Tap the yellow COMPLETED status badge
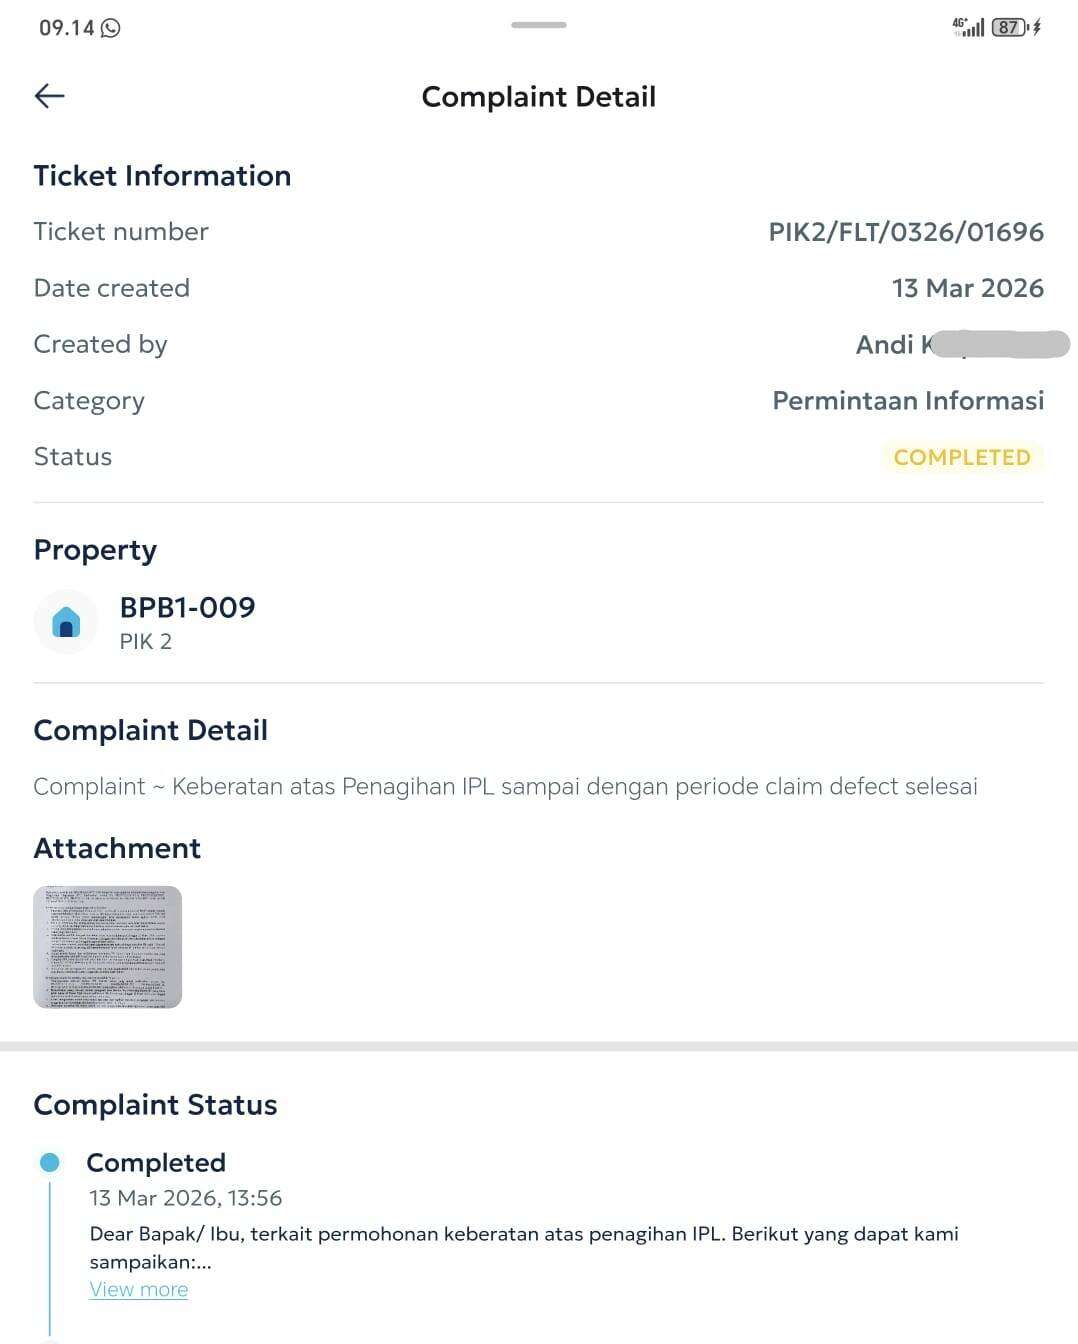The image size is (1078, 1344). pos(961,457)
